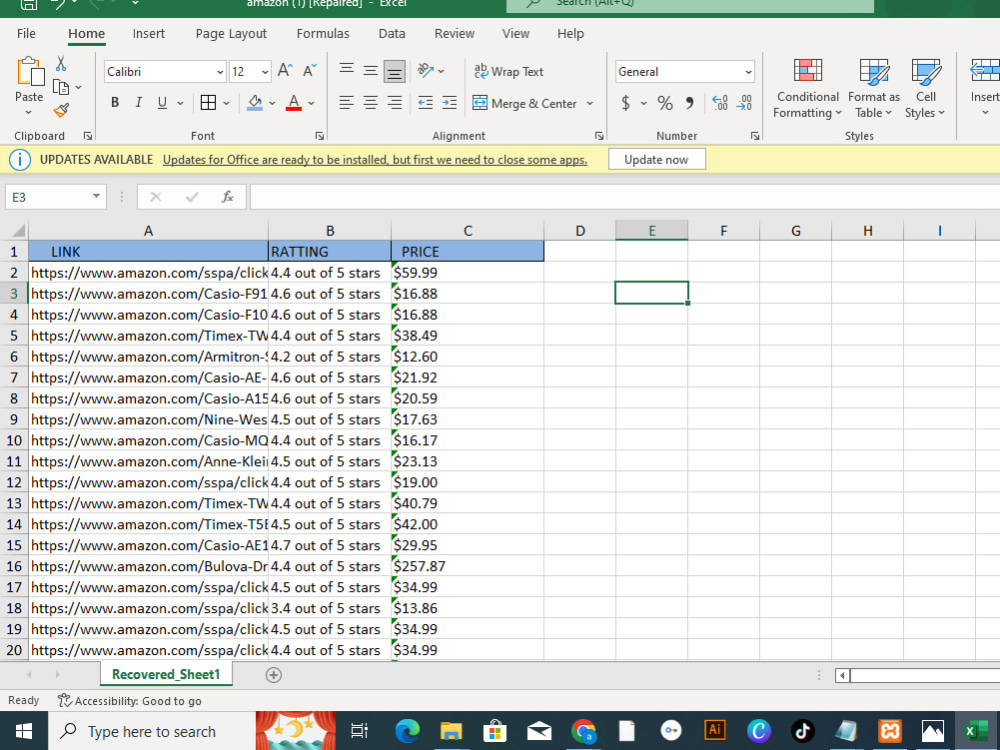
Task: Click the Orientation angled text icon
Action: click(x=425, y=70)
